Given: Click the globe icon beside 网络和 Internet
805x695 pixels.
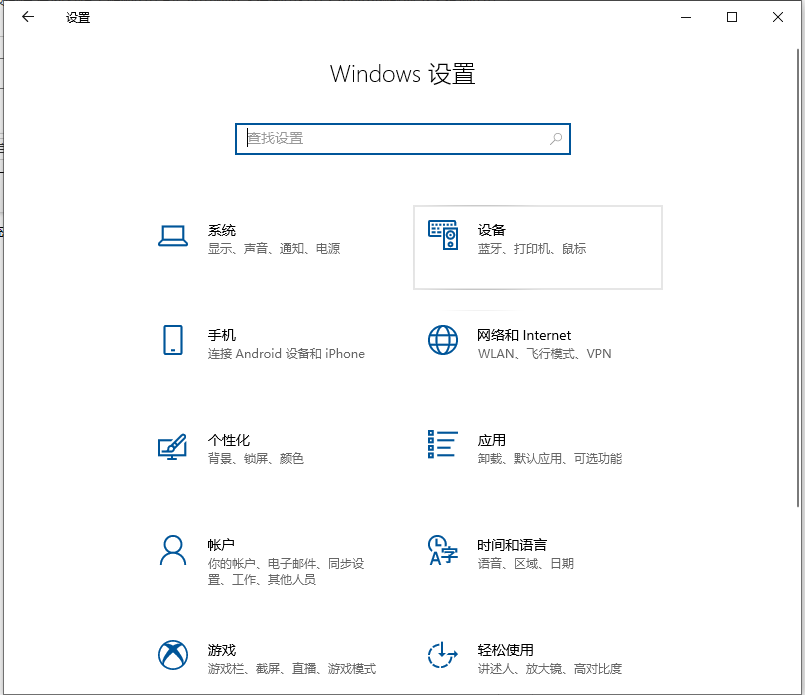Looking at the screenshot, I should (x=442, y=340).
